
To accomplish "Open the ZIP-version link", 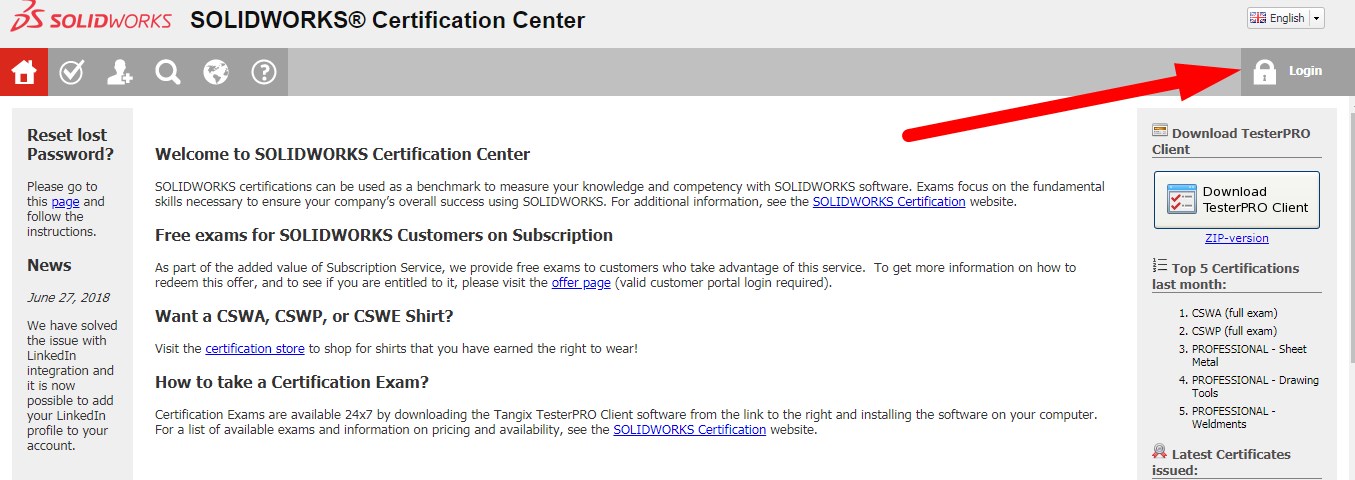I will coord(1237,238).
